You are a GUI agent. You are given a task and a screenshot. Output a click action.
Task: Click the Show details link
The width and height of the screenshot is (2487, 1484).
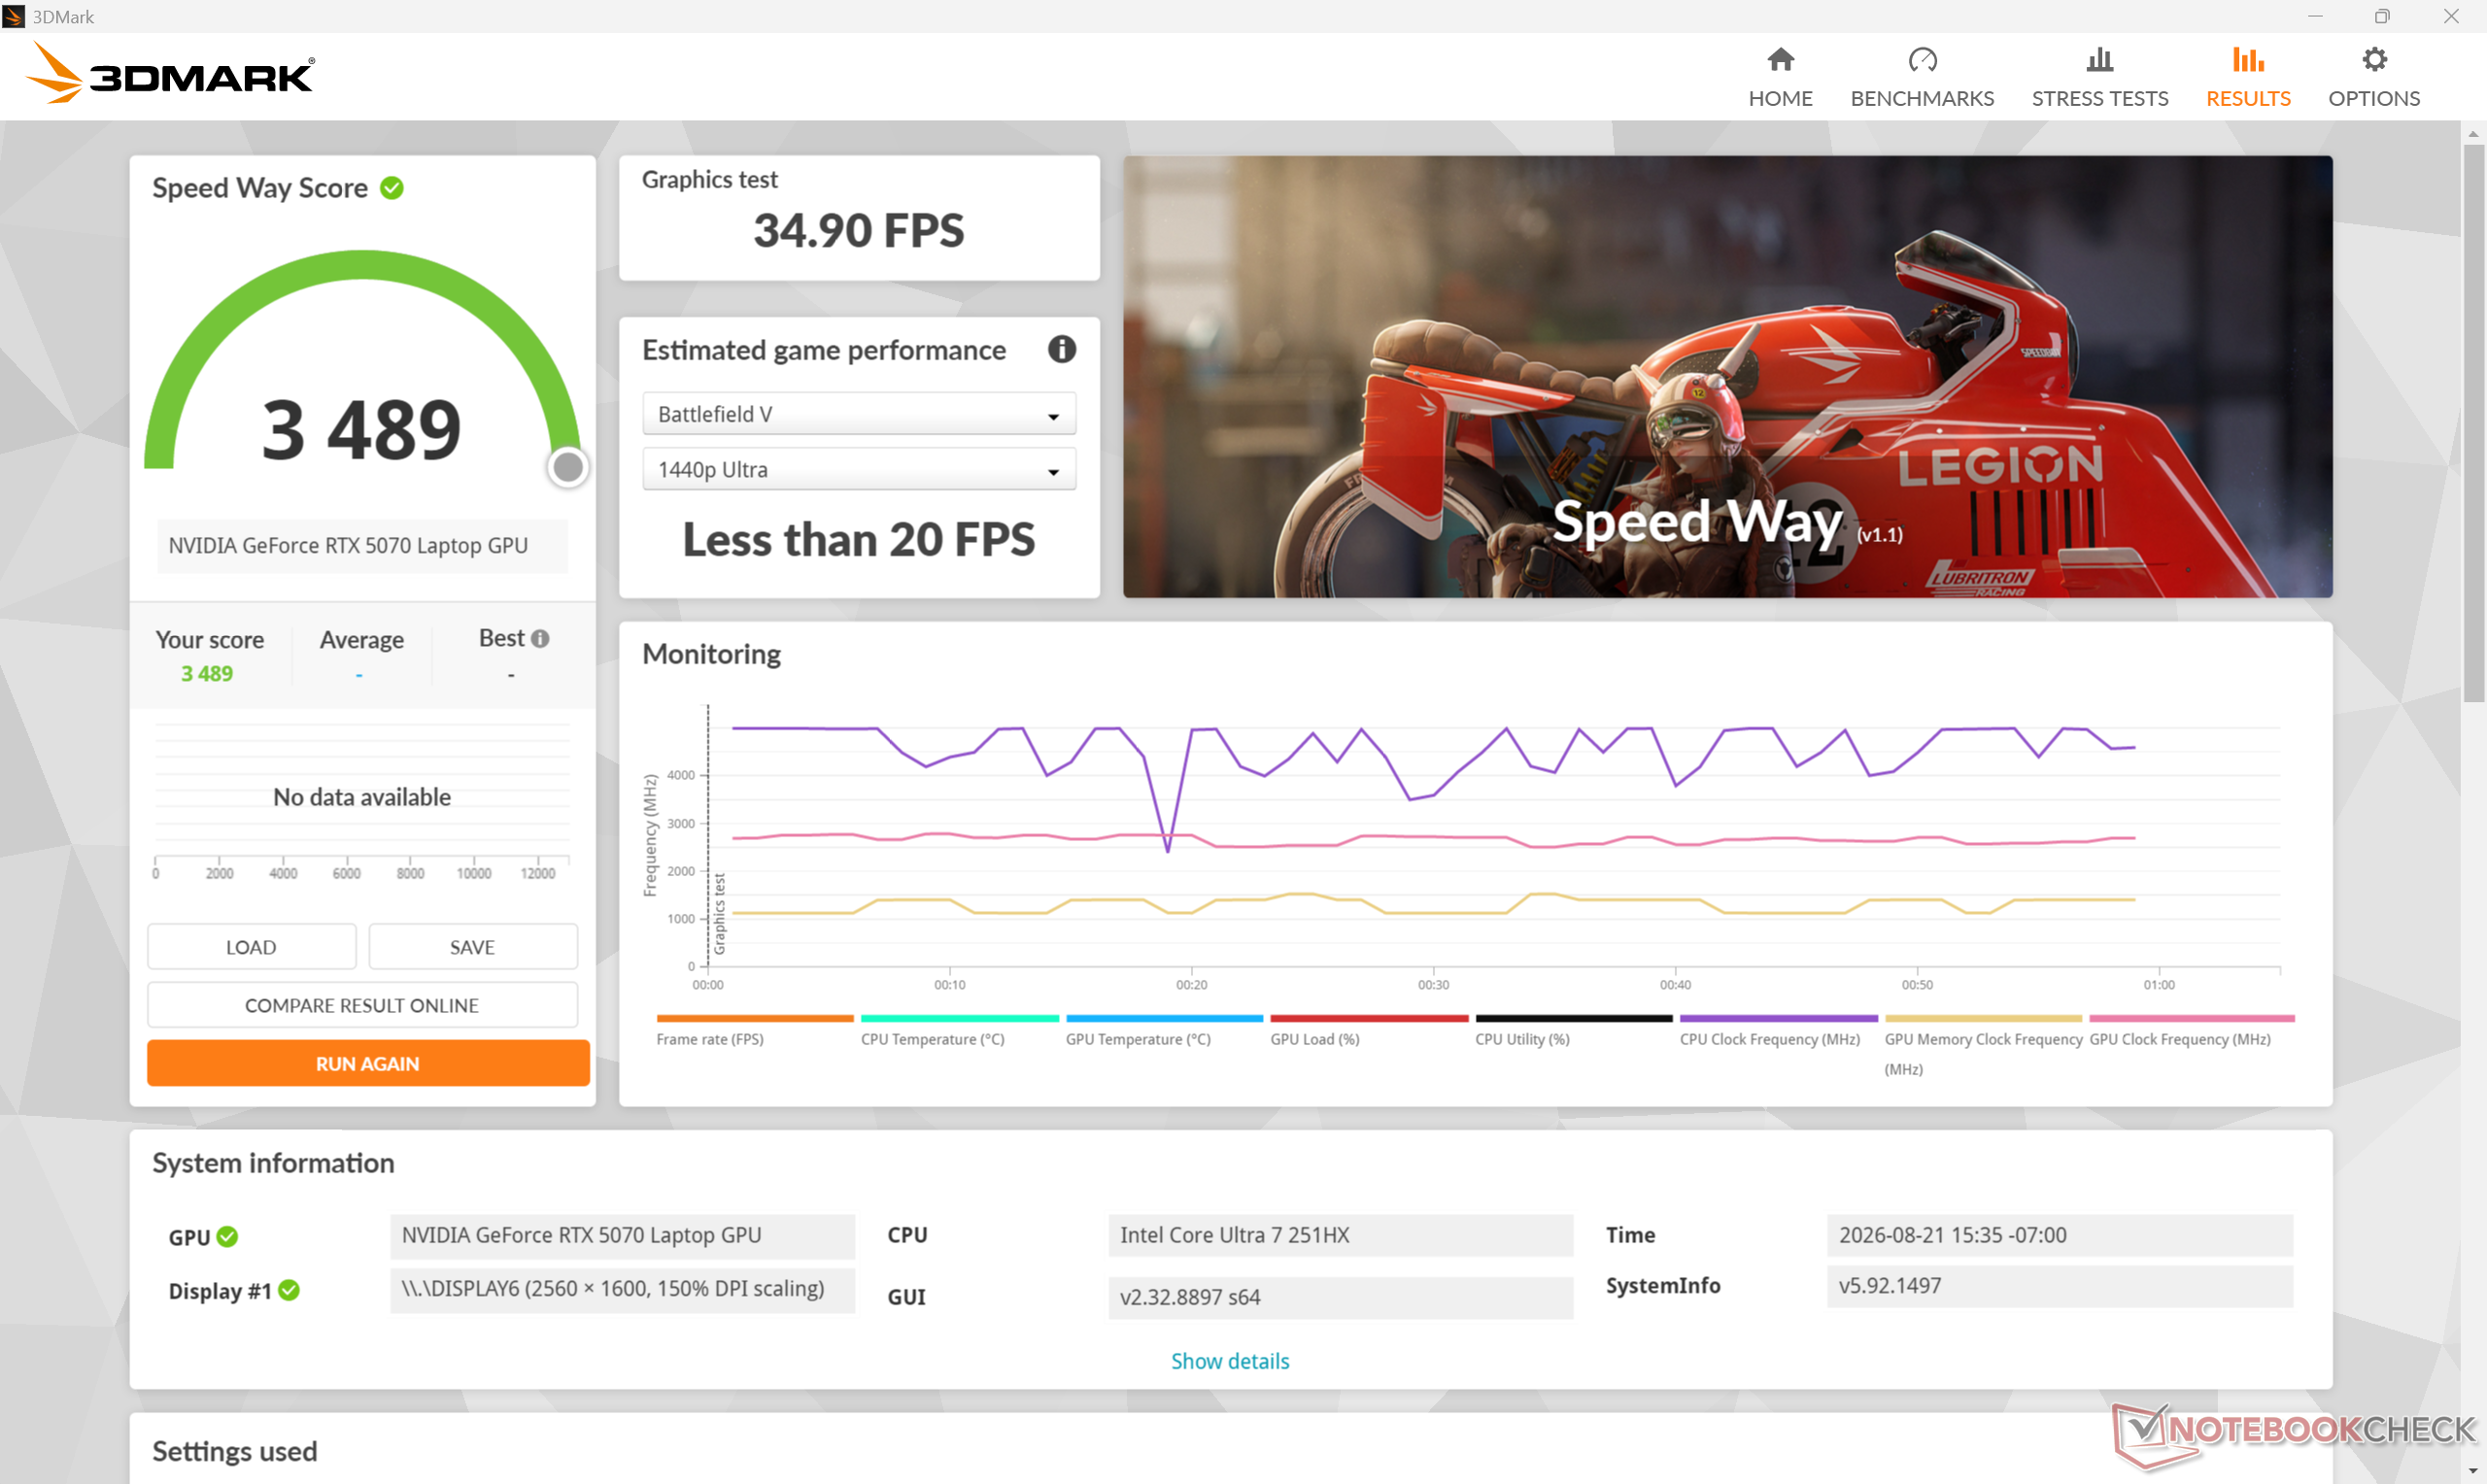(1230, 1360)
